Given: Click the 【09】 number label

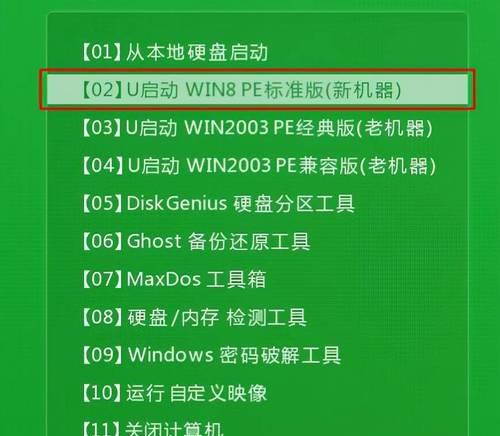Looking at the screenshot, I should tap(101, 355).
